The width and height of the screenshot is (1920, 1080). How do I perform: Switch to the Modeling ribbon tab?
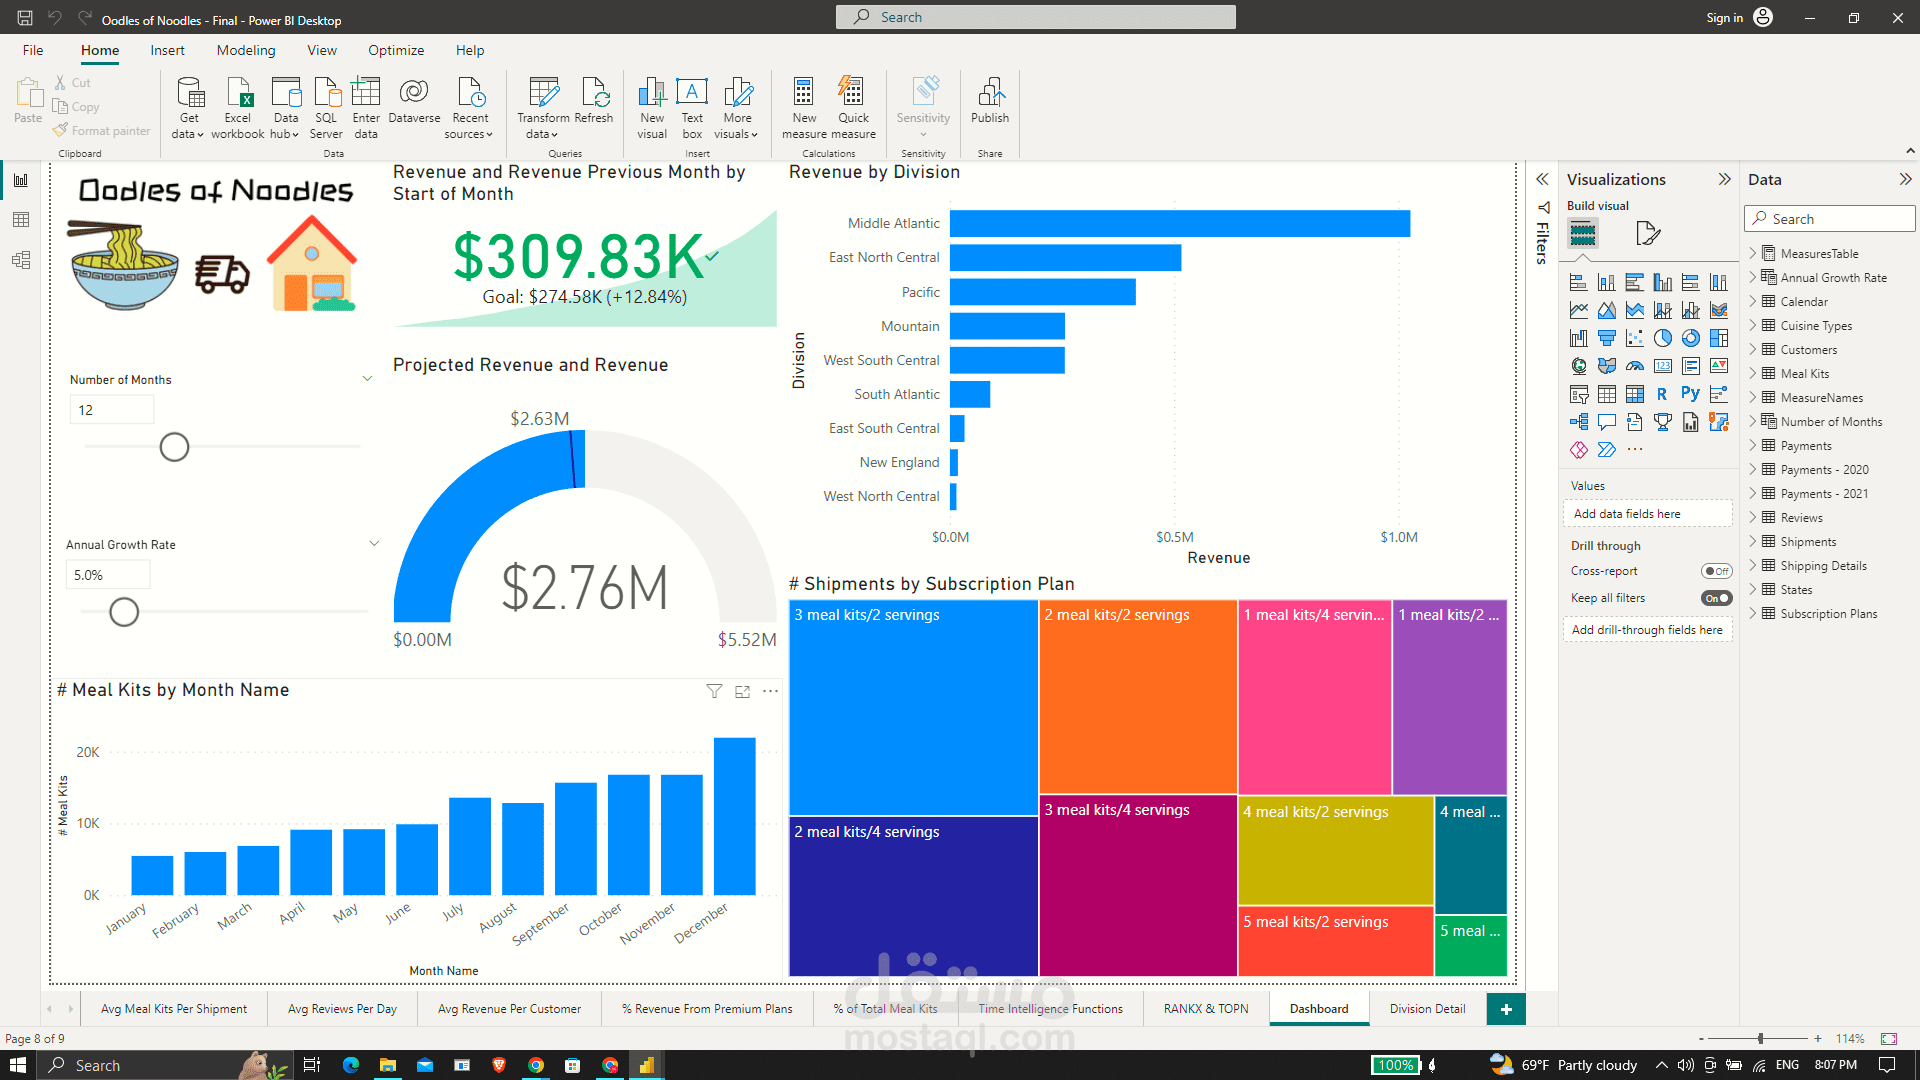point(246,50)
